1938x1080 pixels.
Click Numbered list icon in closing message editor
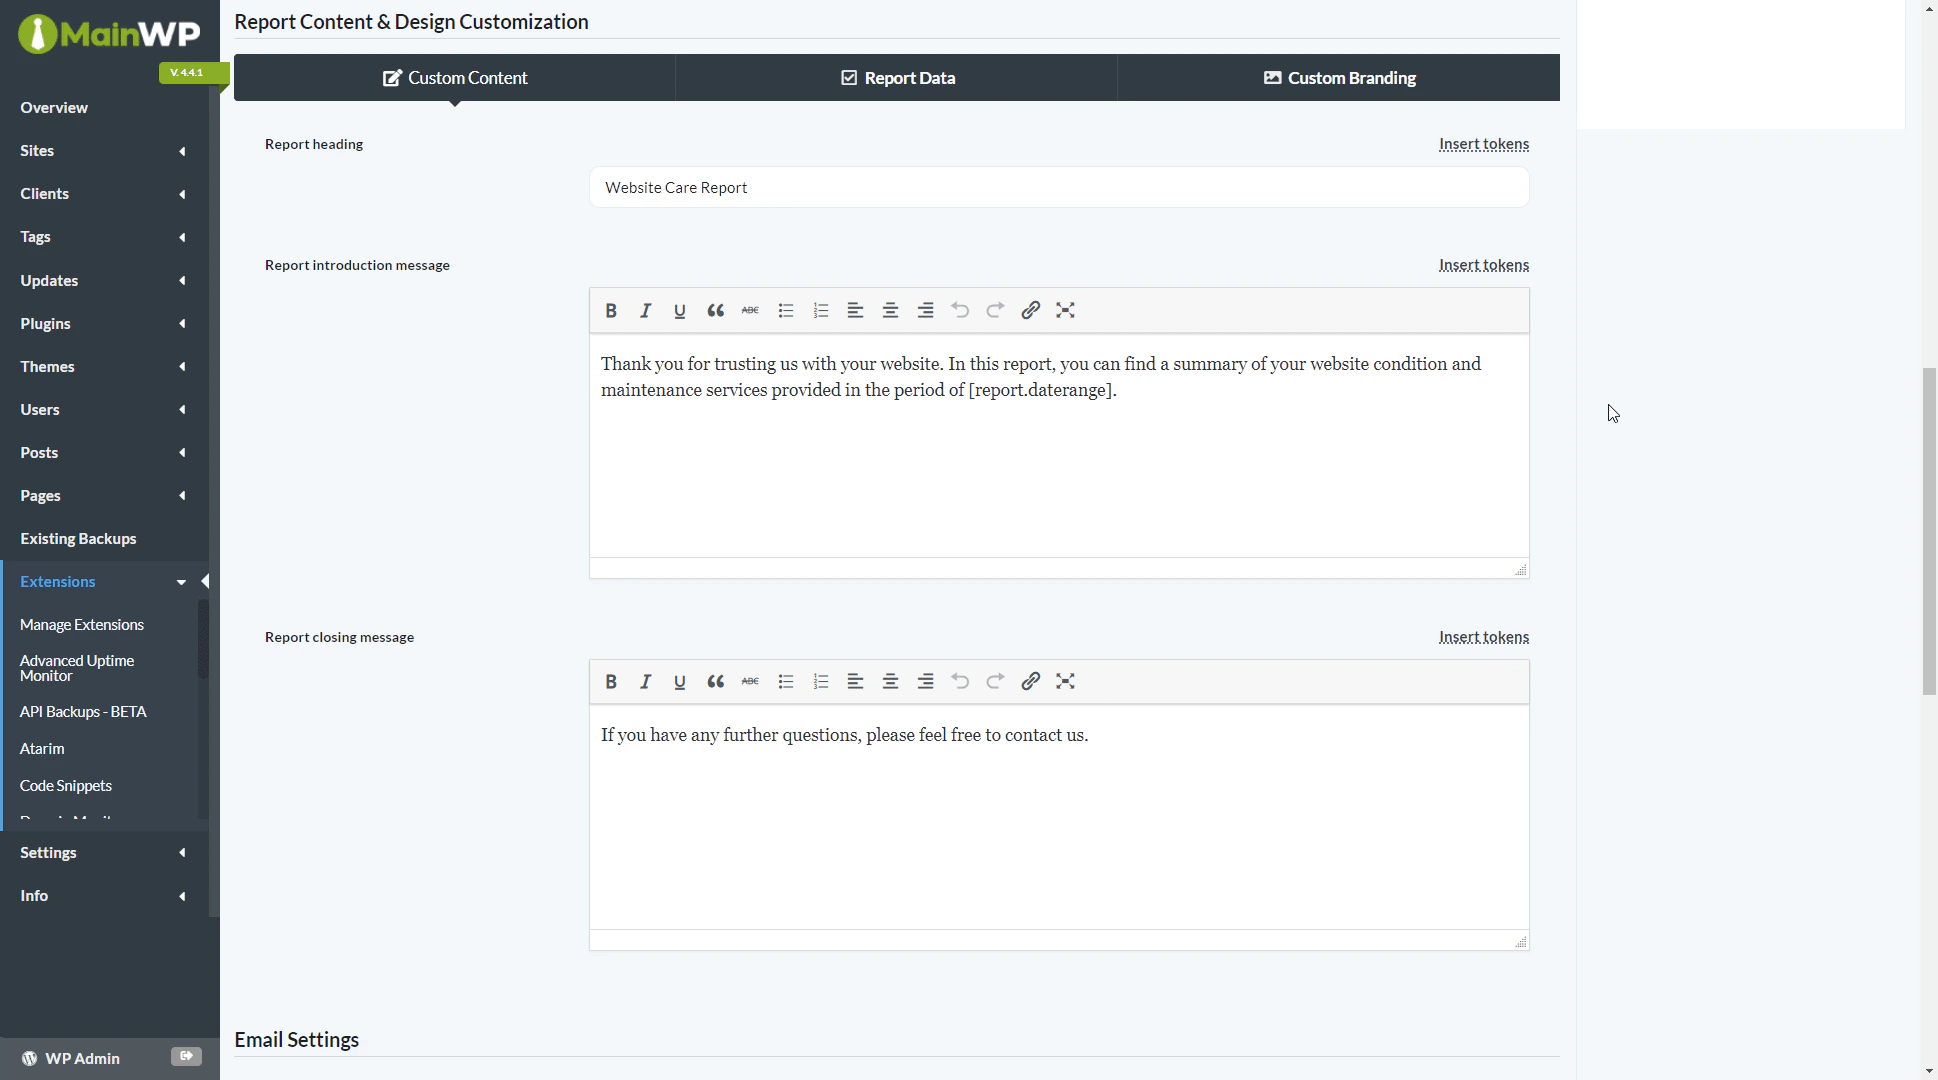821,681
